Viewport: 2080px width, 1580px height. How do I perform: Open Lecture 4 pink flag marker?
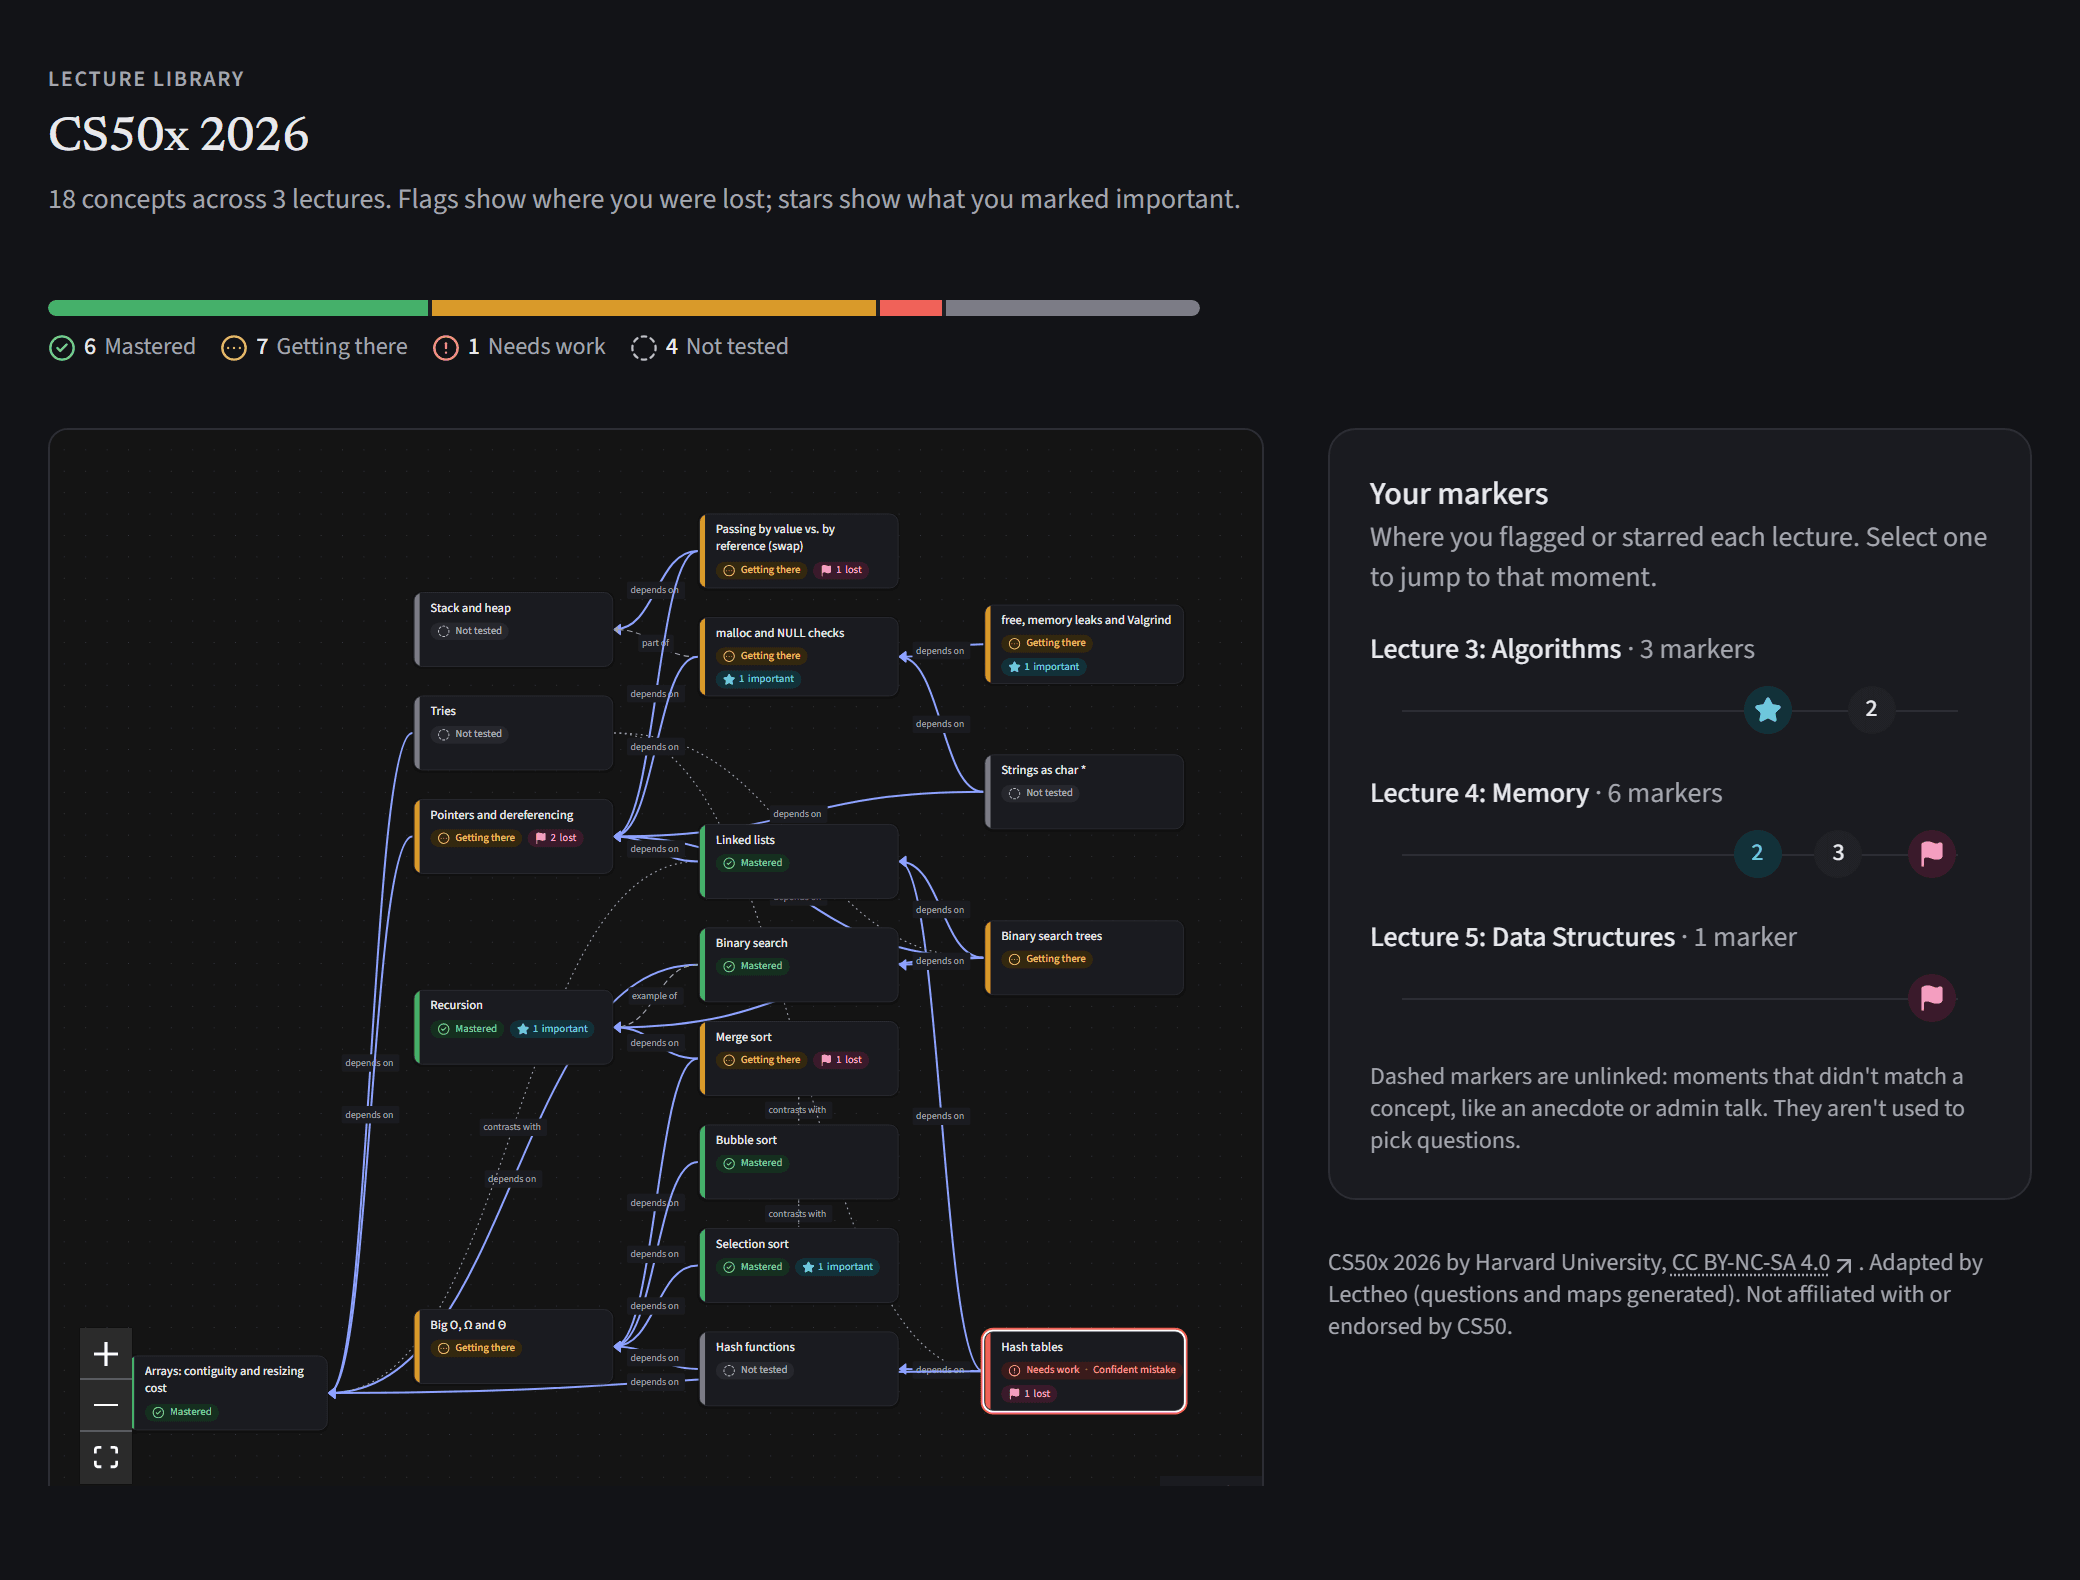(1932, 853)
